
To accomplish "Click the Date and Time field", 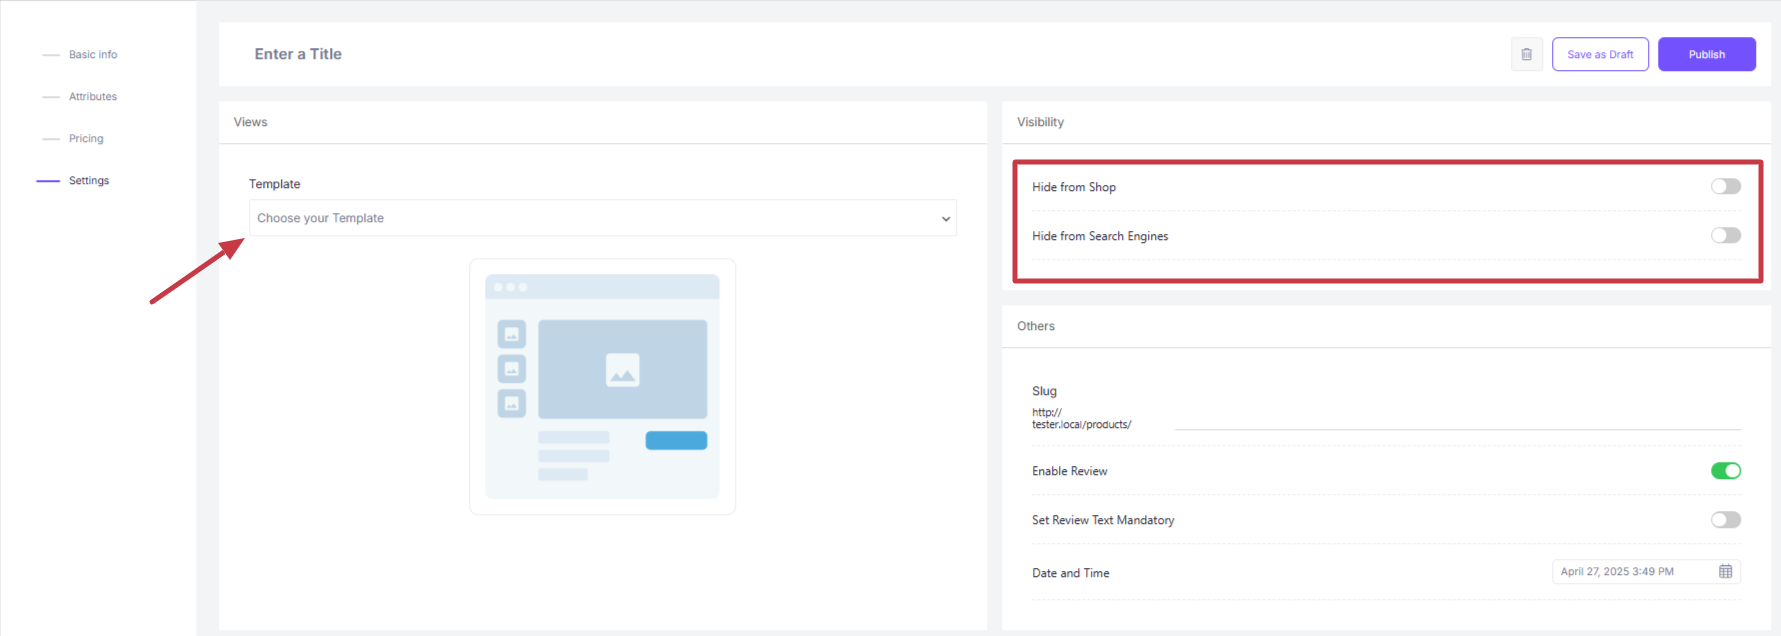I will point(1646,571).
